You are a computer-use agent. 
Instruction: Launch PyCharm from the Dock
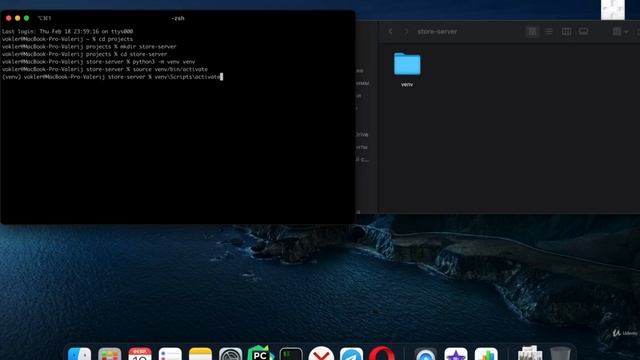[260, 353]
